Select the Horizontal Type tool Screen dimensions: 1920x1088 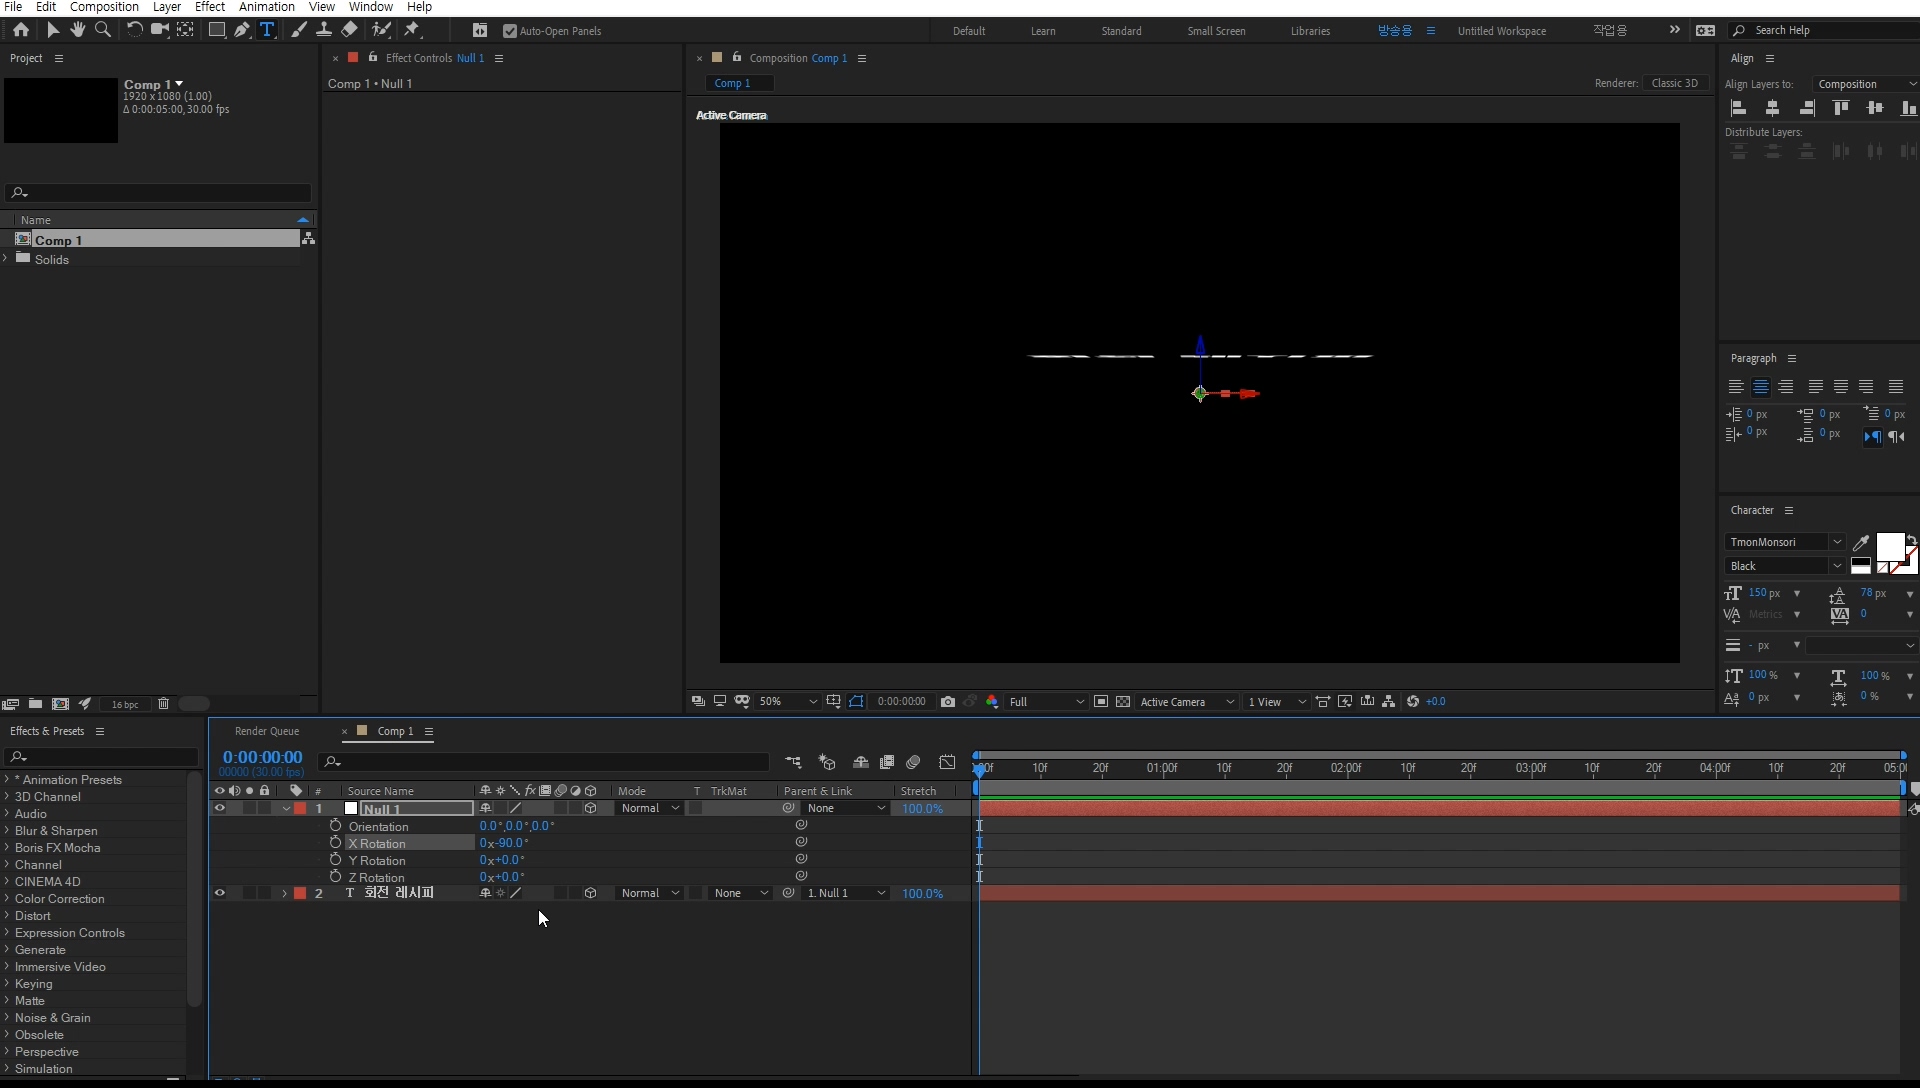point(267,30)
